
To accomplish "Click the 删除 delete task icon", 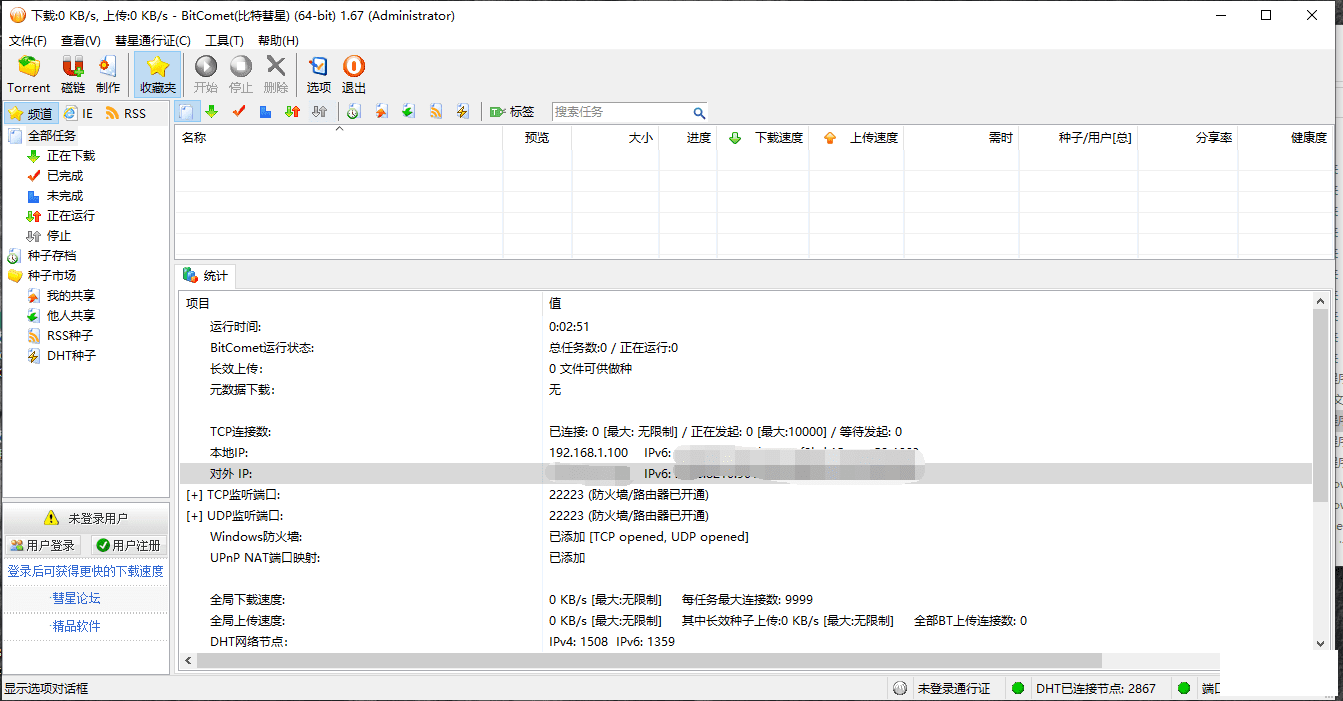I will [276, 75].
